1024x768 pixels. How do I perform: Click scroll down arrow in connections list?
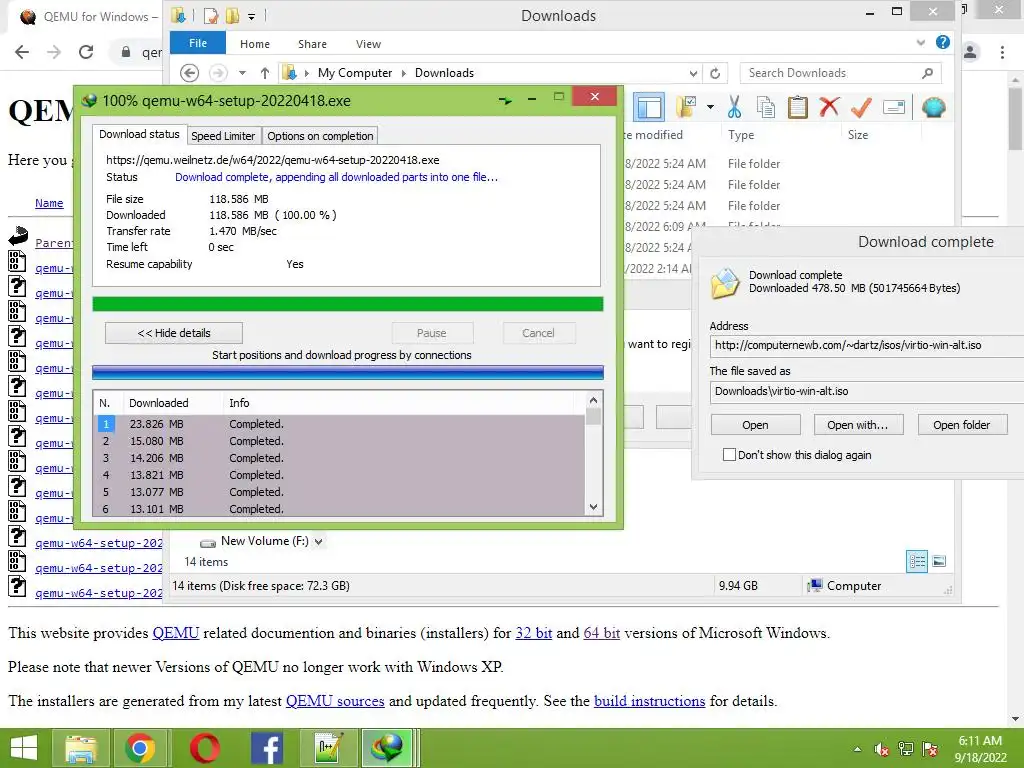(x=593, y=507)
